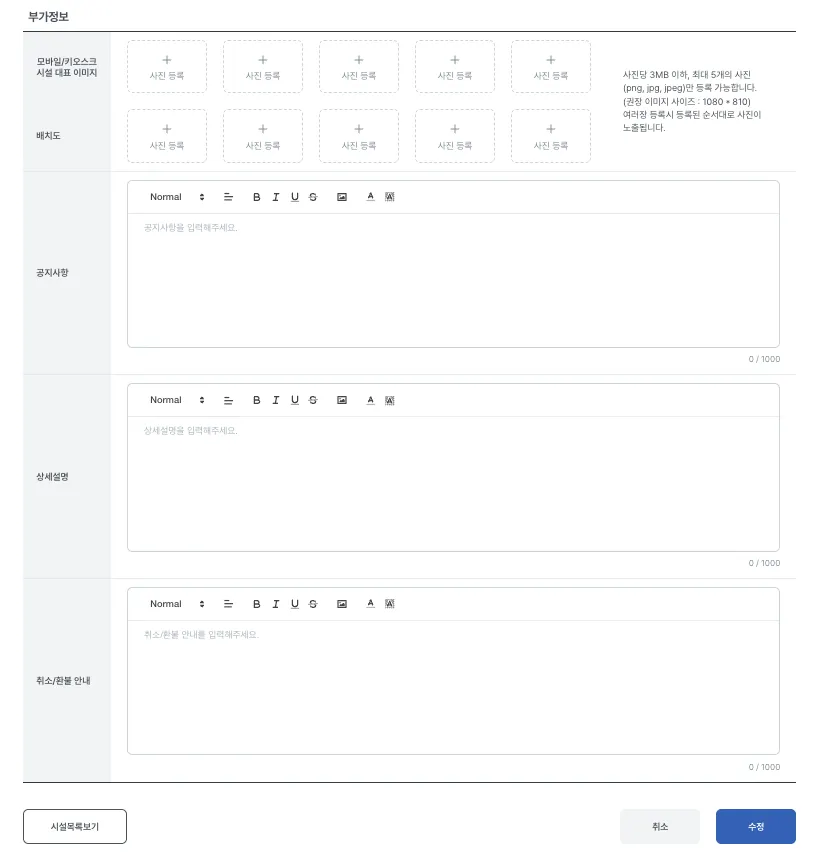
Task: Toggle bold in the 공지사항 editor
Action: 256,197
